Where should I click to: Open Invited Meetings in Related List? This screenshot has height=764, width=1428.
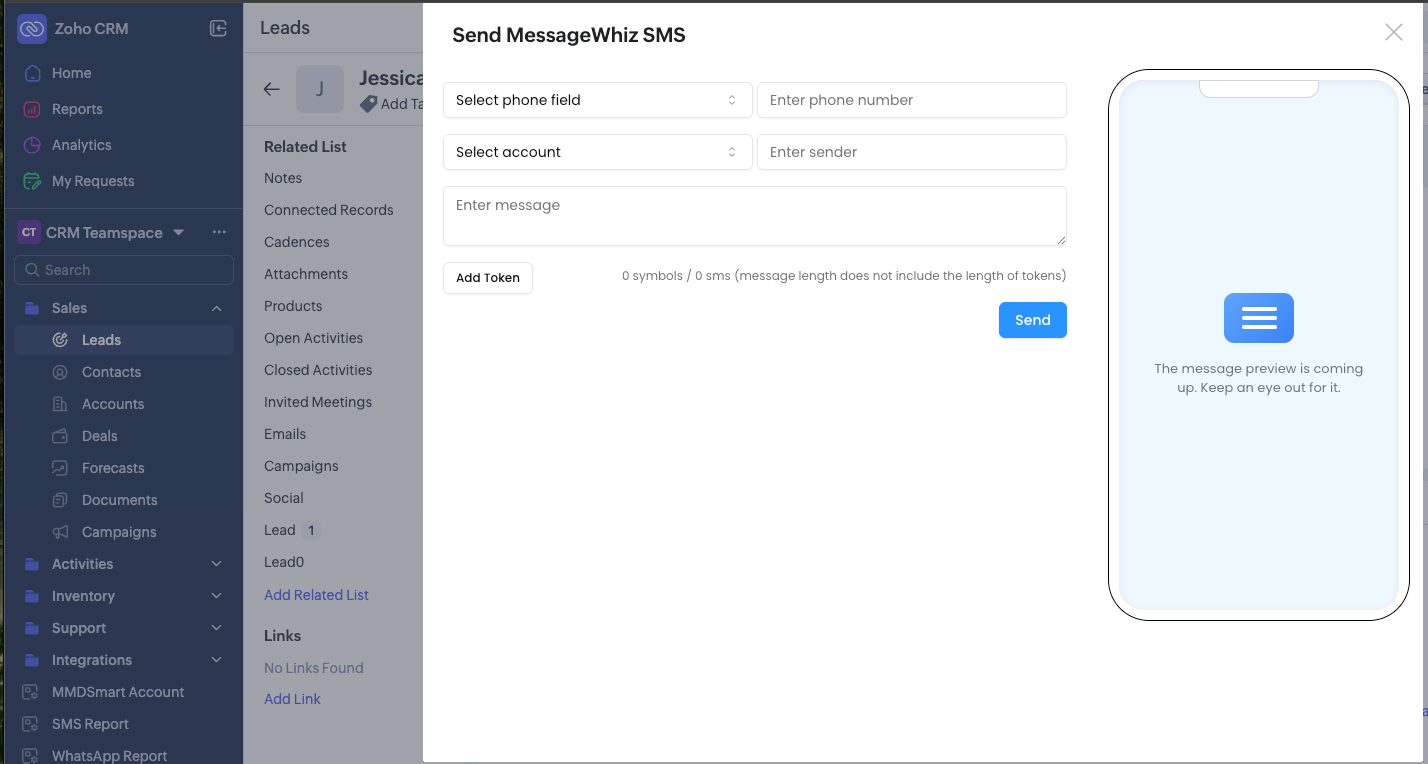[318, 402]
